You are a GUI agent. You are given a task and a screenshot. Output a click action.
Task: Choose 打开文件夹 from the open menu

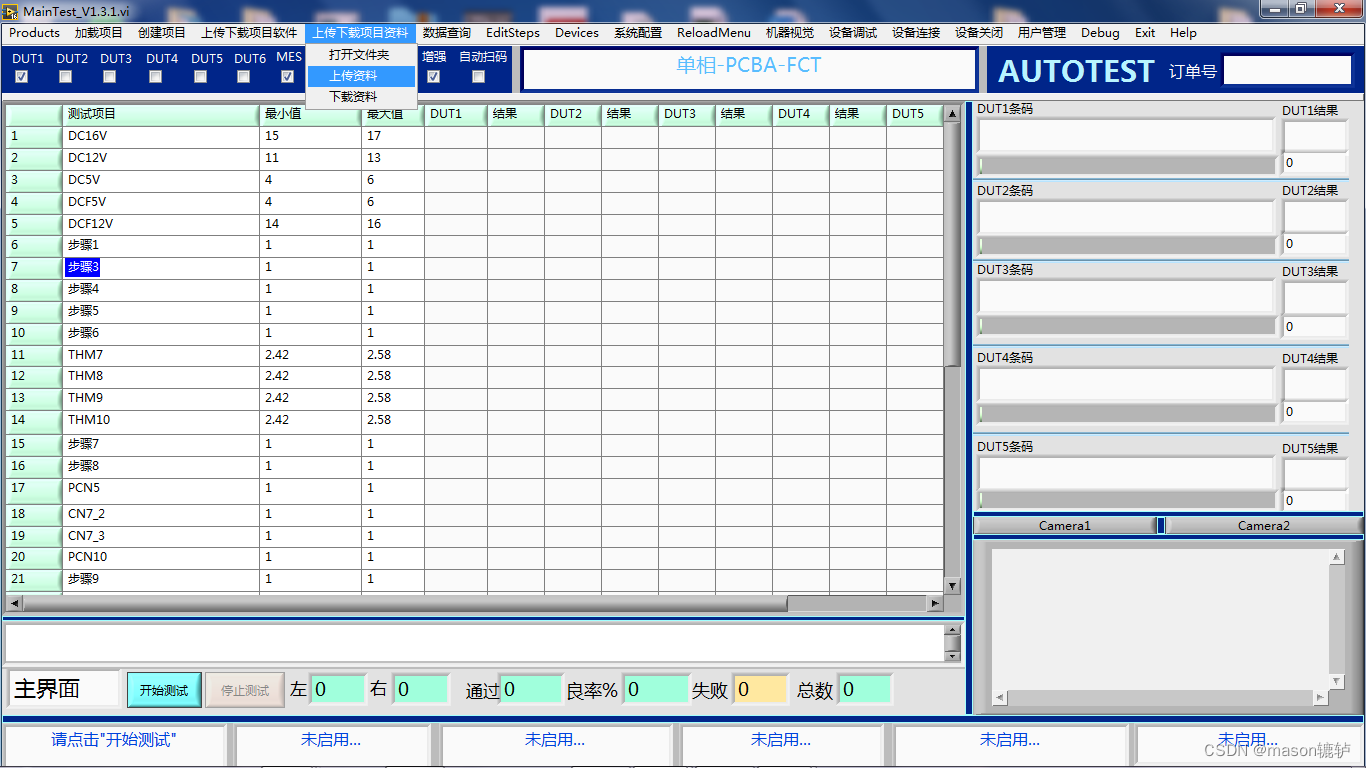[x=361, y=55]
